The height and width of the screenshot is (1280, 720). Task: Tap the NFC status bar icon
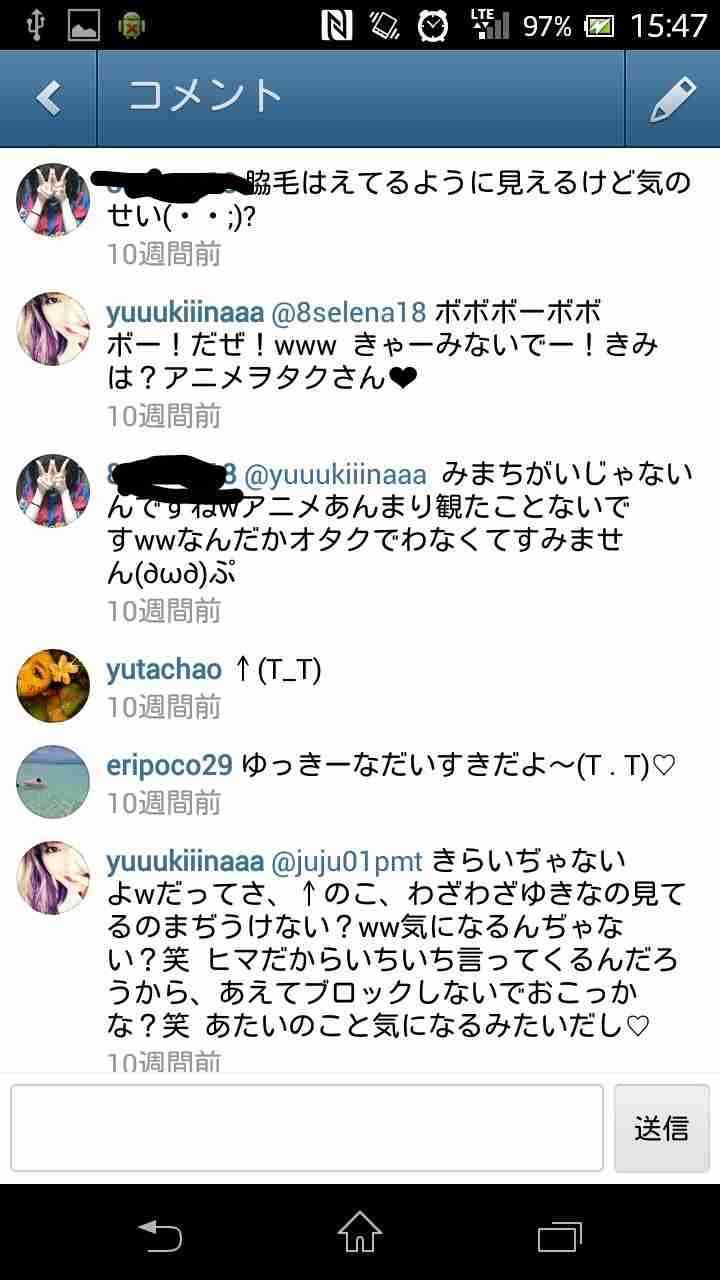point(337,25)
